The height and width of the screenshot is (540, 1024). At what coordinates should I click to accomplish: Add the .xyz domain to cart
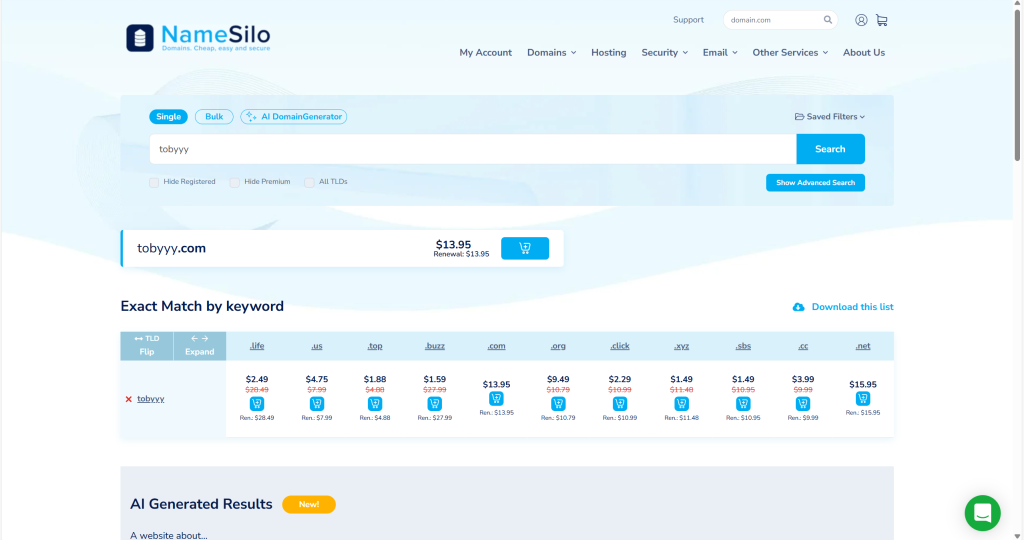pos(681,404)
